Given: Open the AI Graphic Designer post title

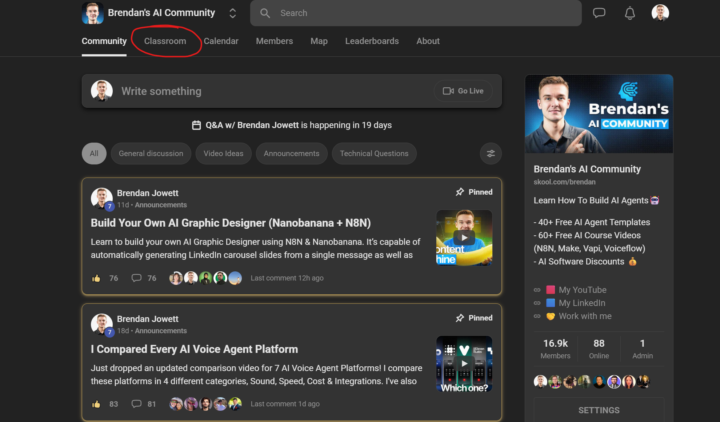Looking at the screenshot, I should pos(231,223).
